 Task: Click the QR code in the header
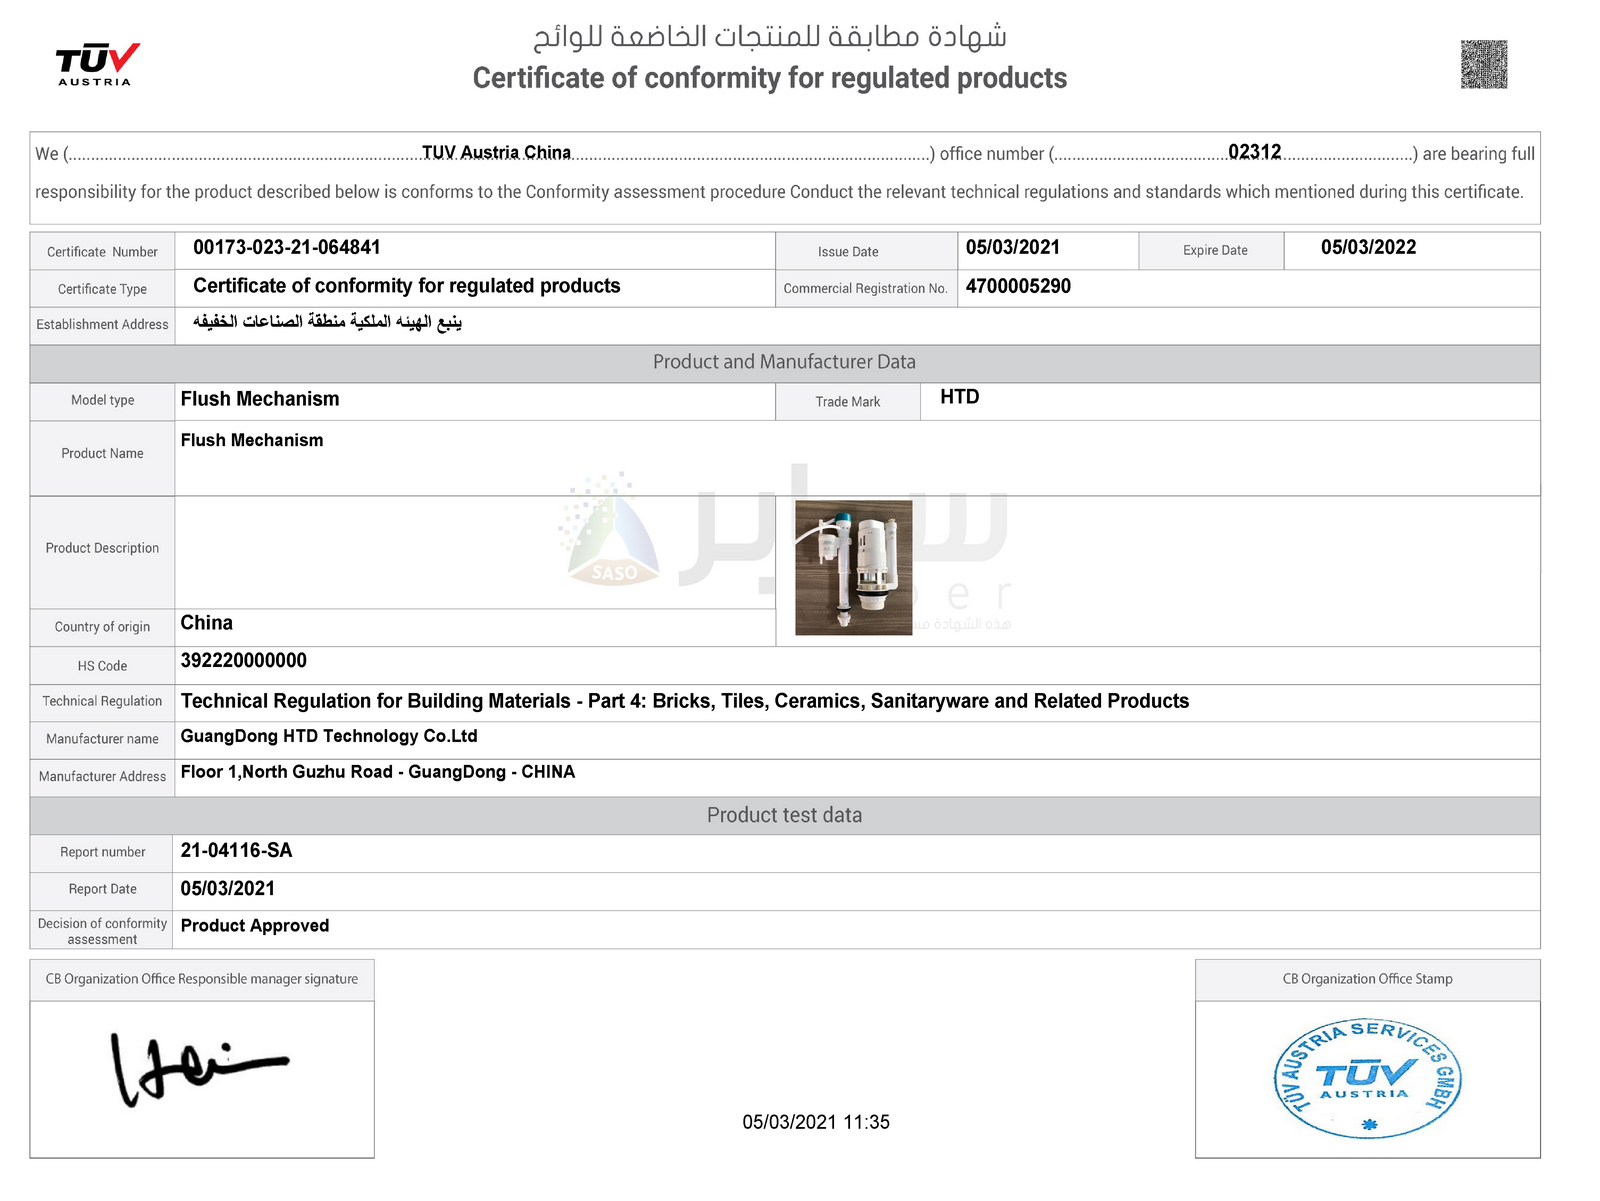1483,65
